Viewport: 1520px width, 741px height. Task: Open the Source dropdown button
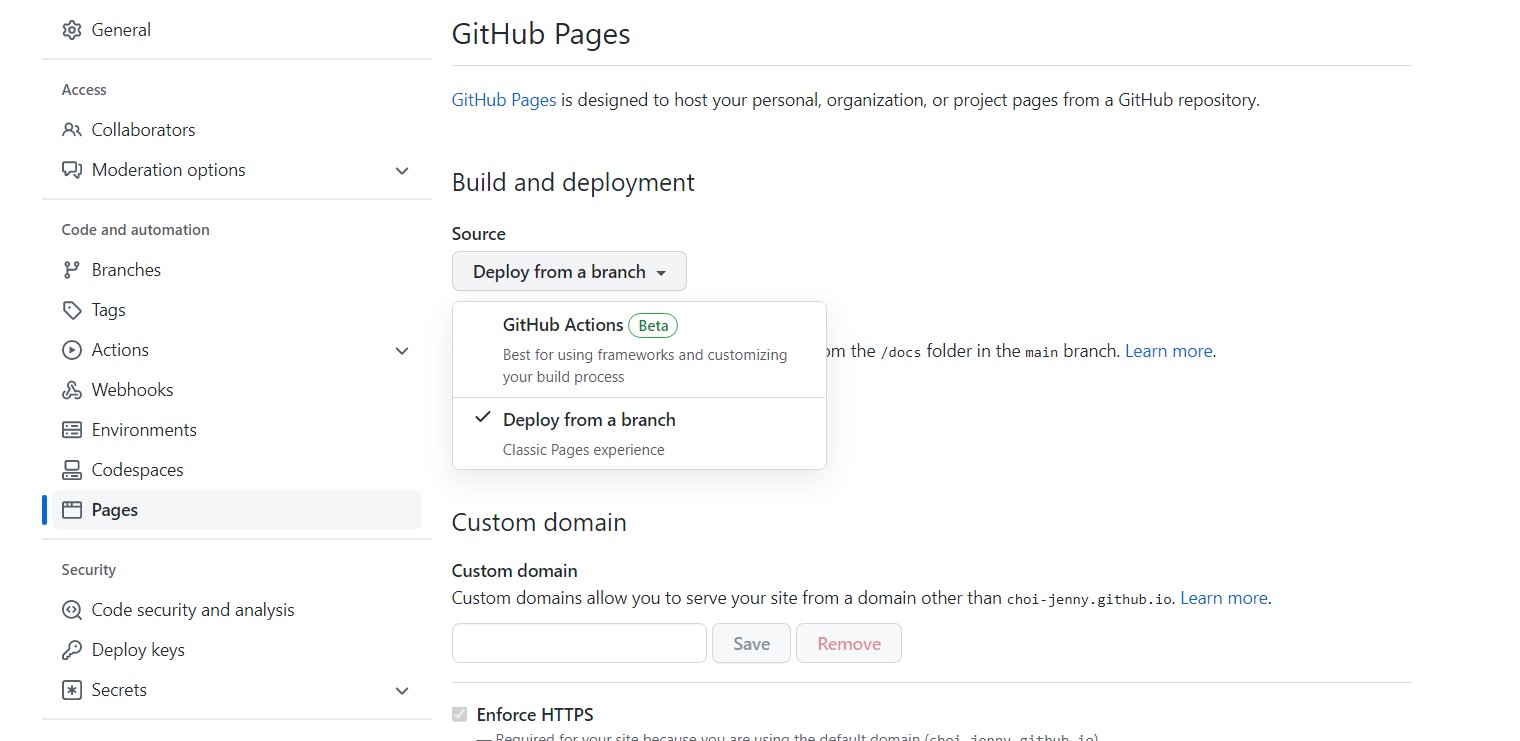tap(569, 272)
